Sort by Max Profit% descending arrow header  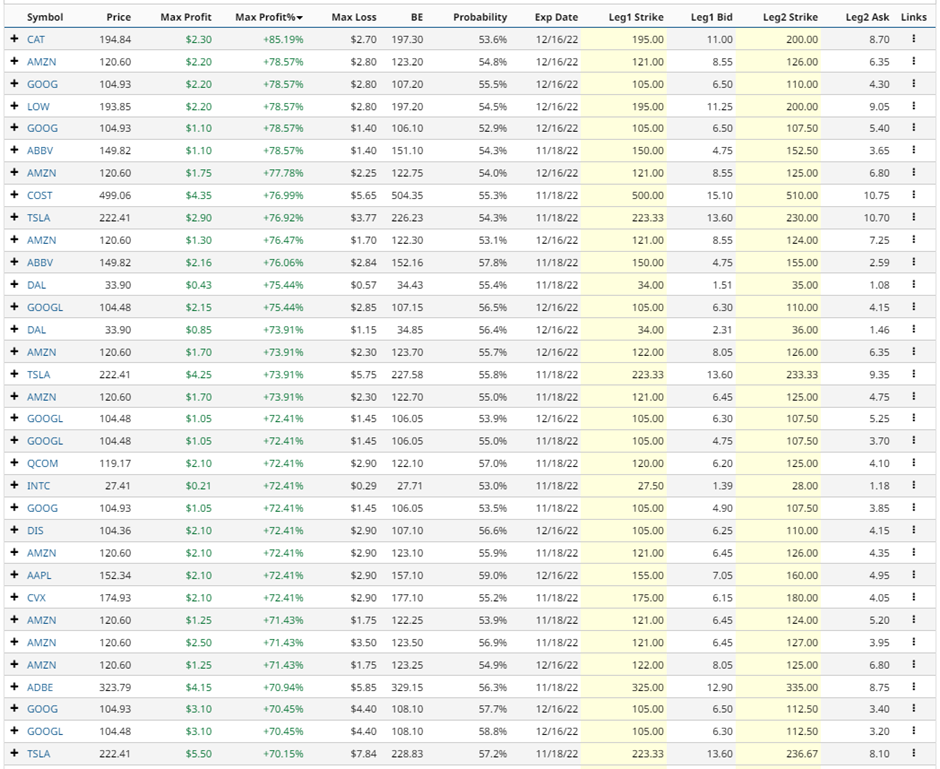269,17
